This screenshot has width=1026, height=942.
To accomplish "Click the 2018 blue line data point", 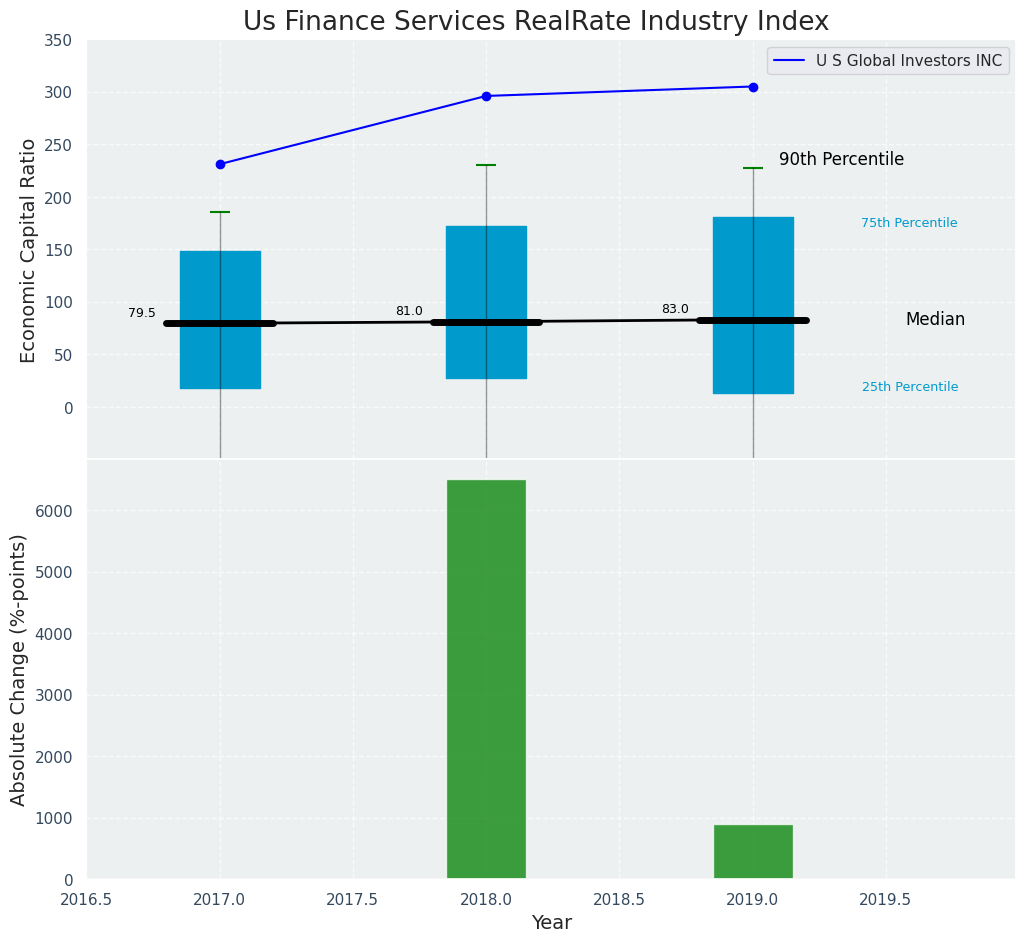I will click(486, 96).
